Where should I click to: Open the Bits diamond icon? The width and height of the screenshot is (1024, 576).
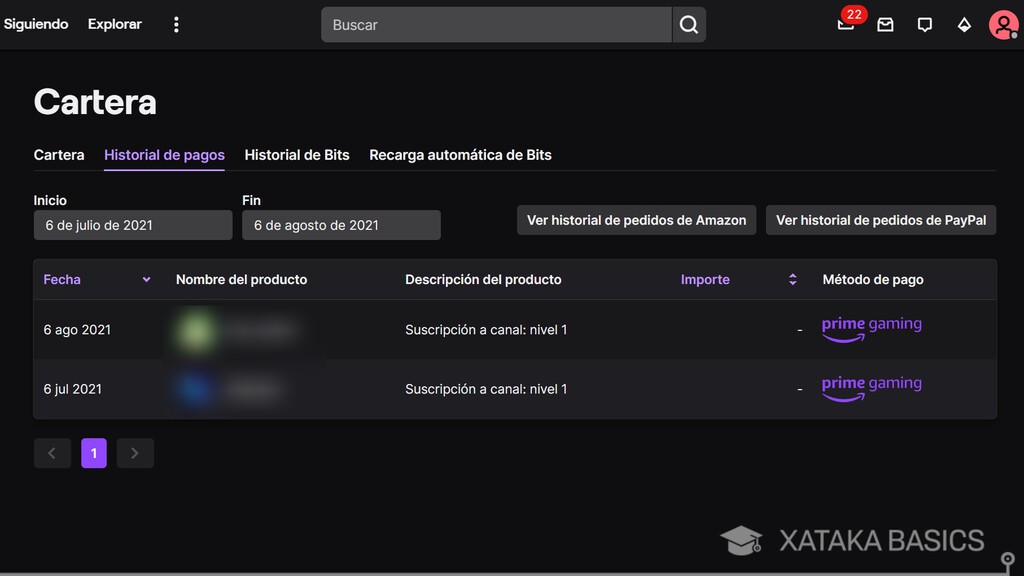pyautogui.click(x=963, y=24)
